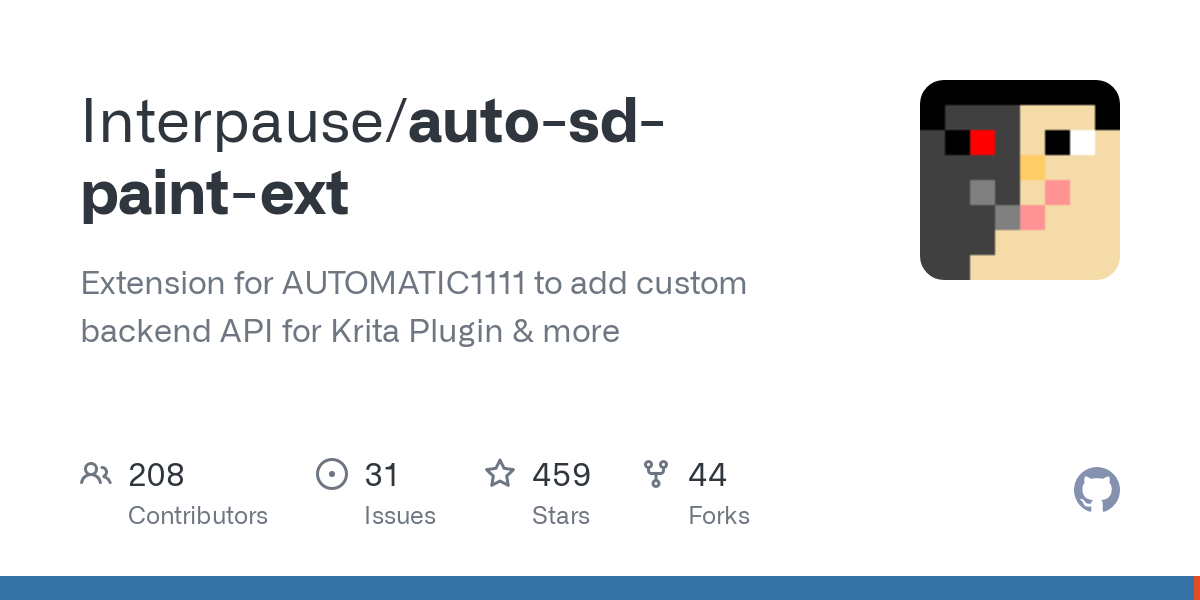Open the Issues label
Screen dimensions: 1200x600
tap(400, 516)
